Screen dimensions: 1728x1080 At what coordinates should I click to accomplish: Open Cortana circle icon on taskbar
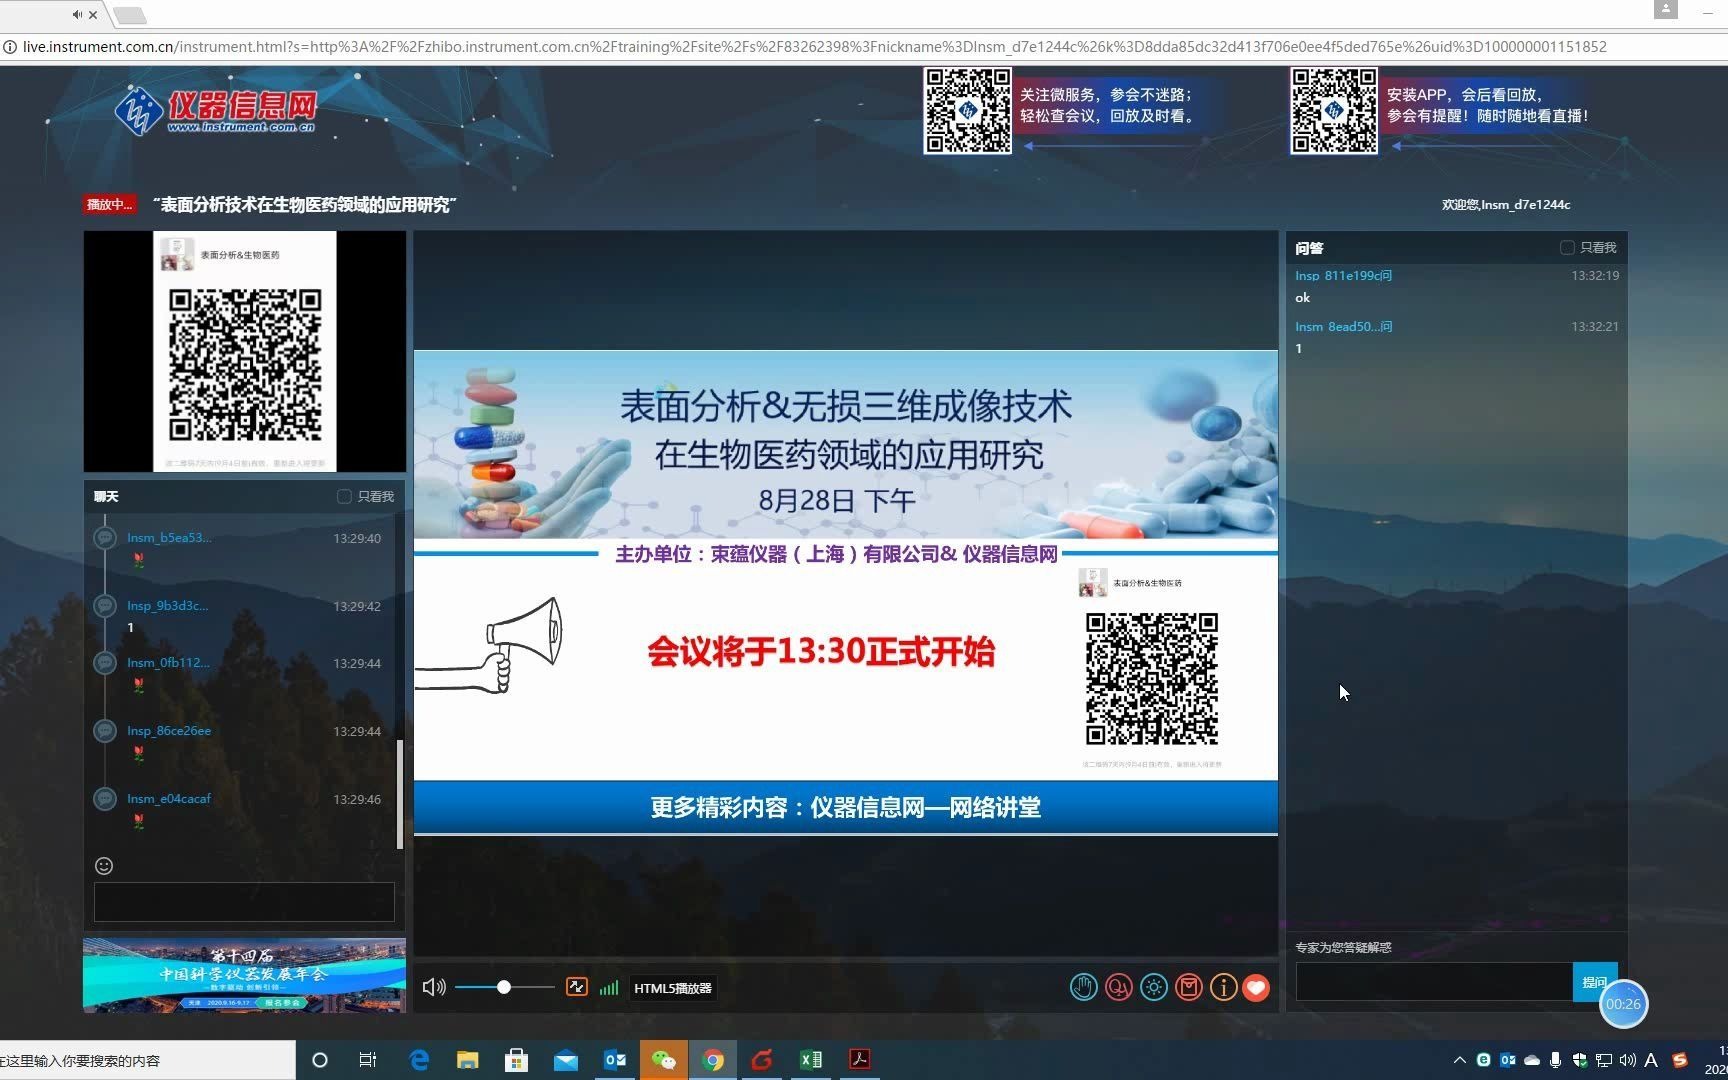[320, 1060]
